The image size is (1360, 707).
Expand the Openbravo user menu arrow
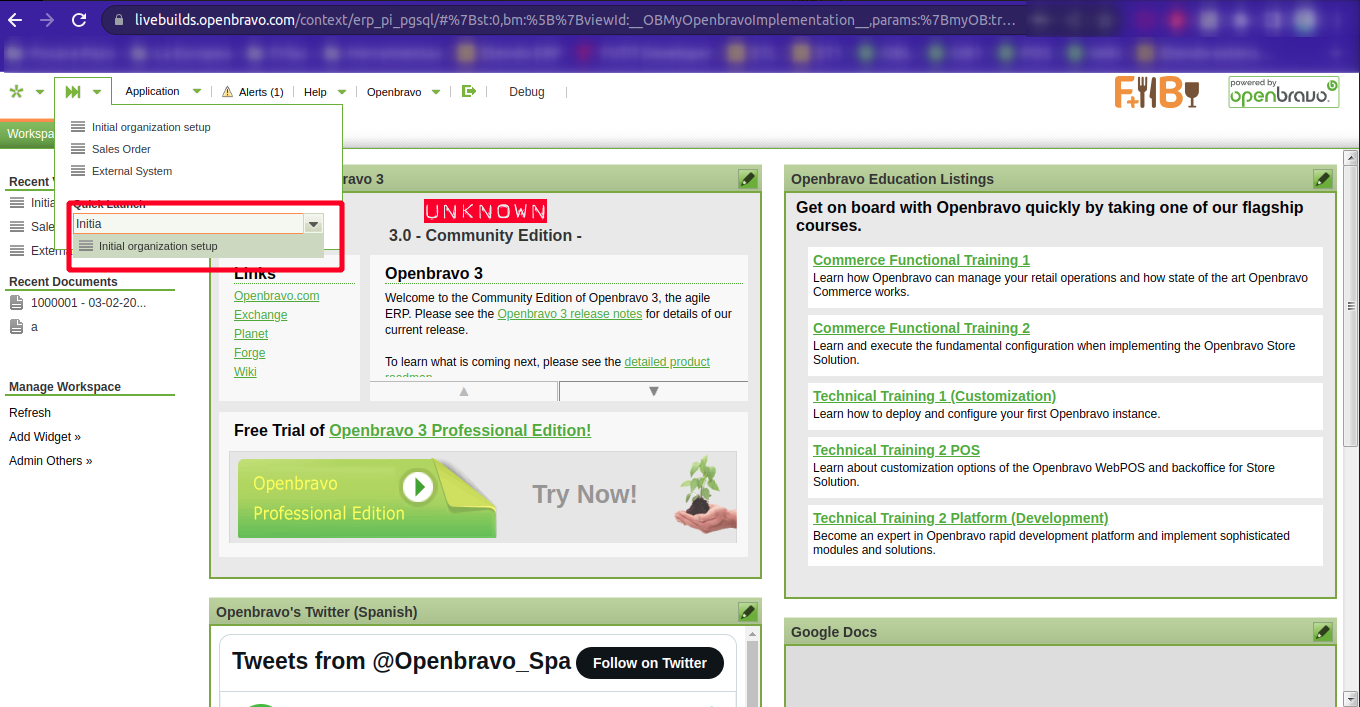pos(436,92)
